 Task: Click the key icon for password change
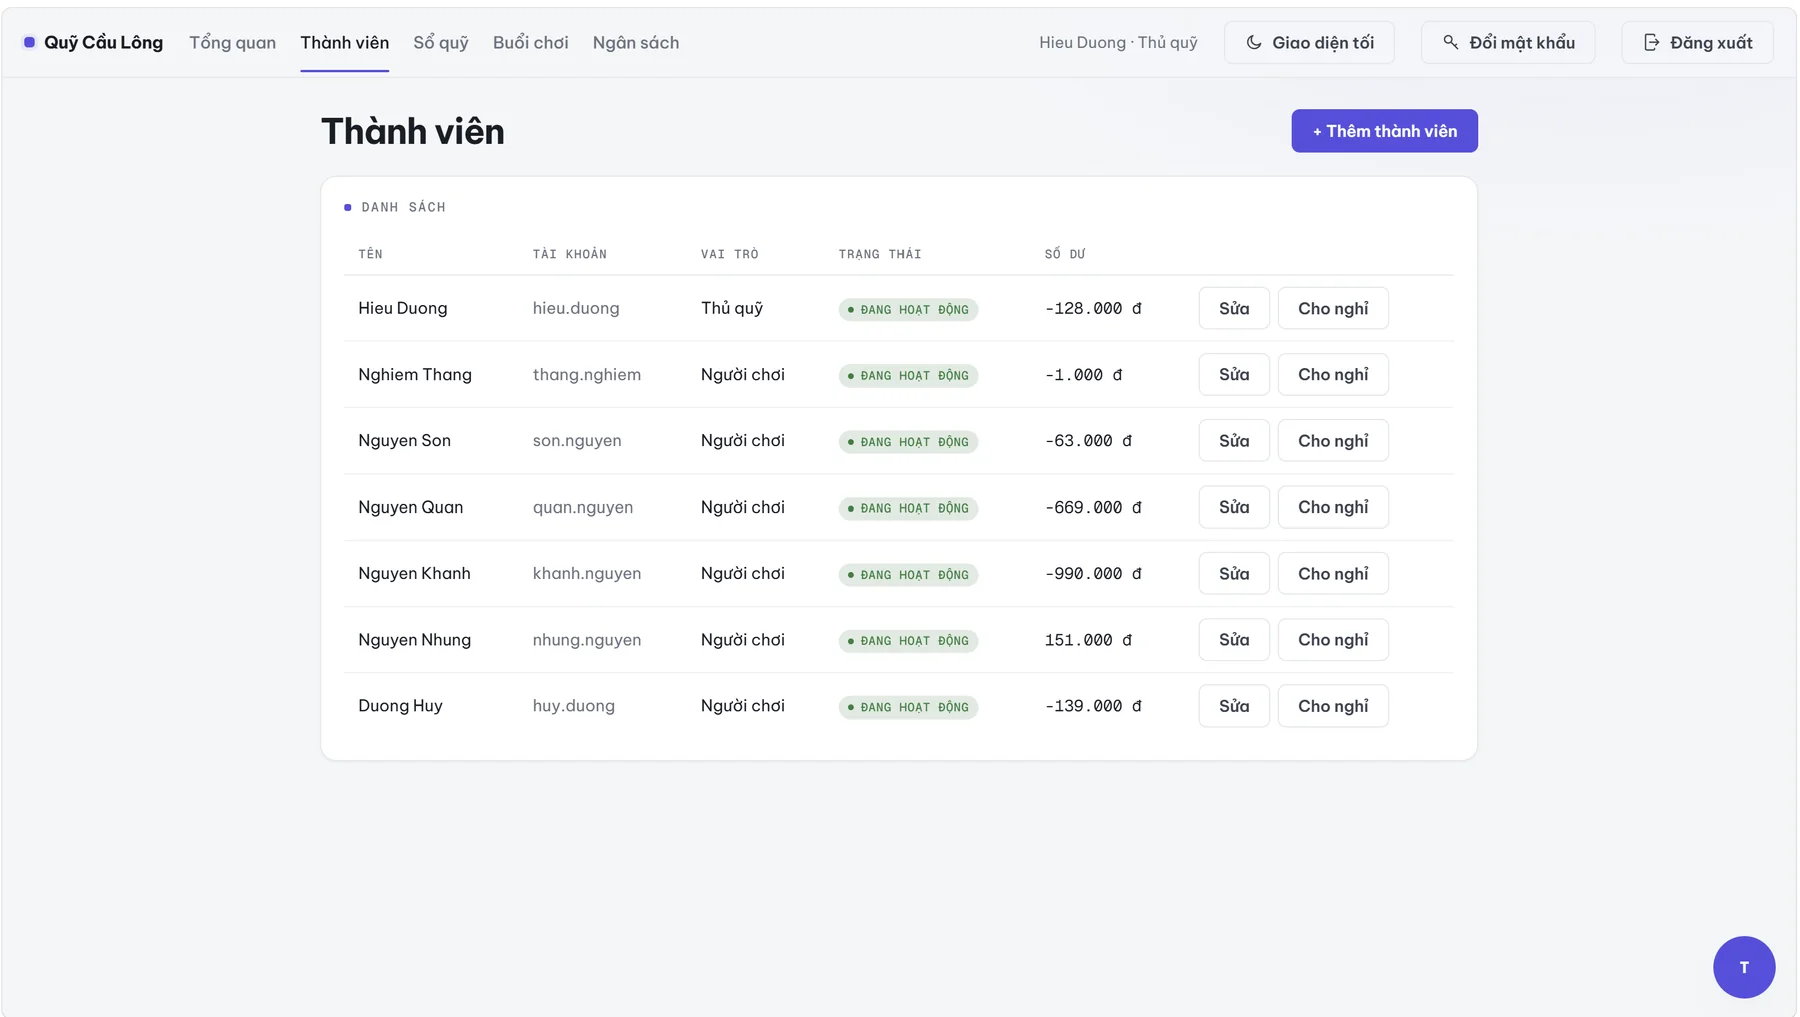(x=1451, y=42)
